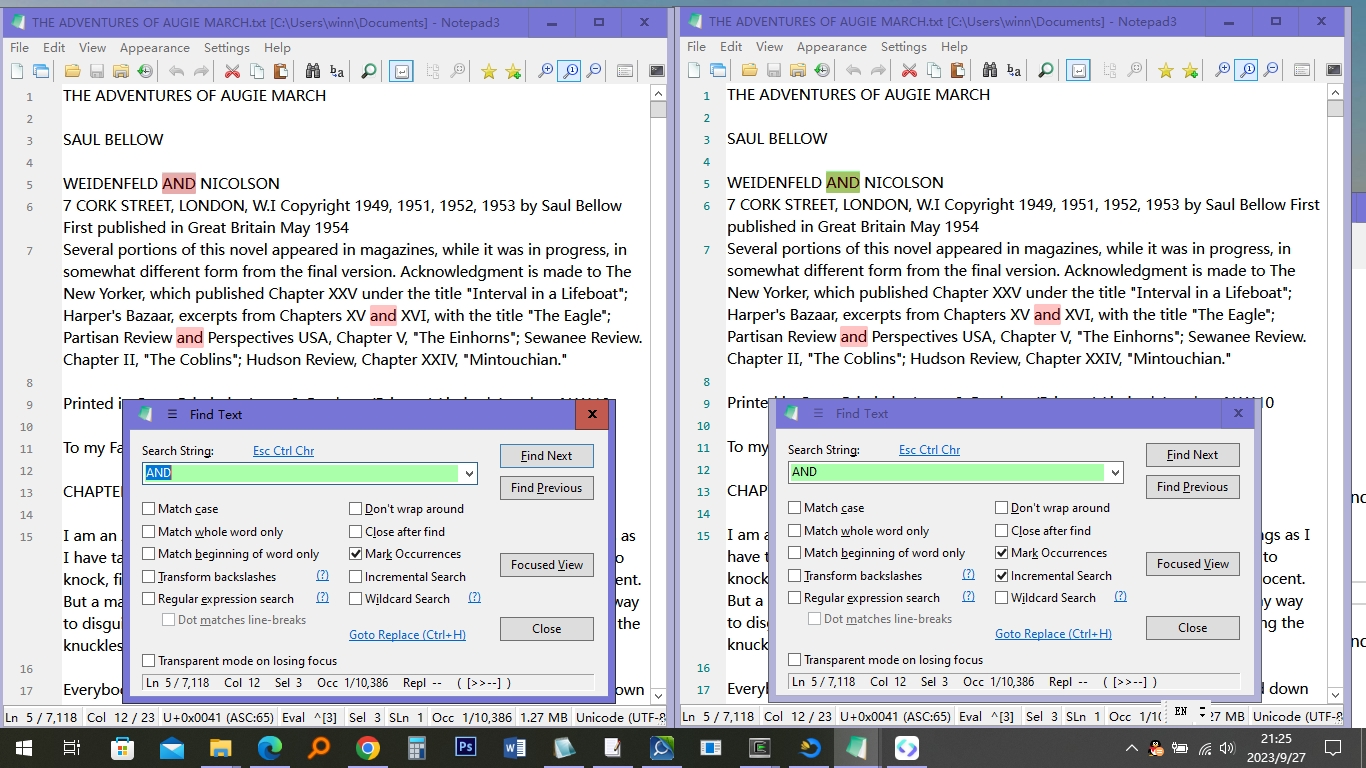Expand the Appearance menu
This screenshot has height=768, width=1366.
(155, 47)
